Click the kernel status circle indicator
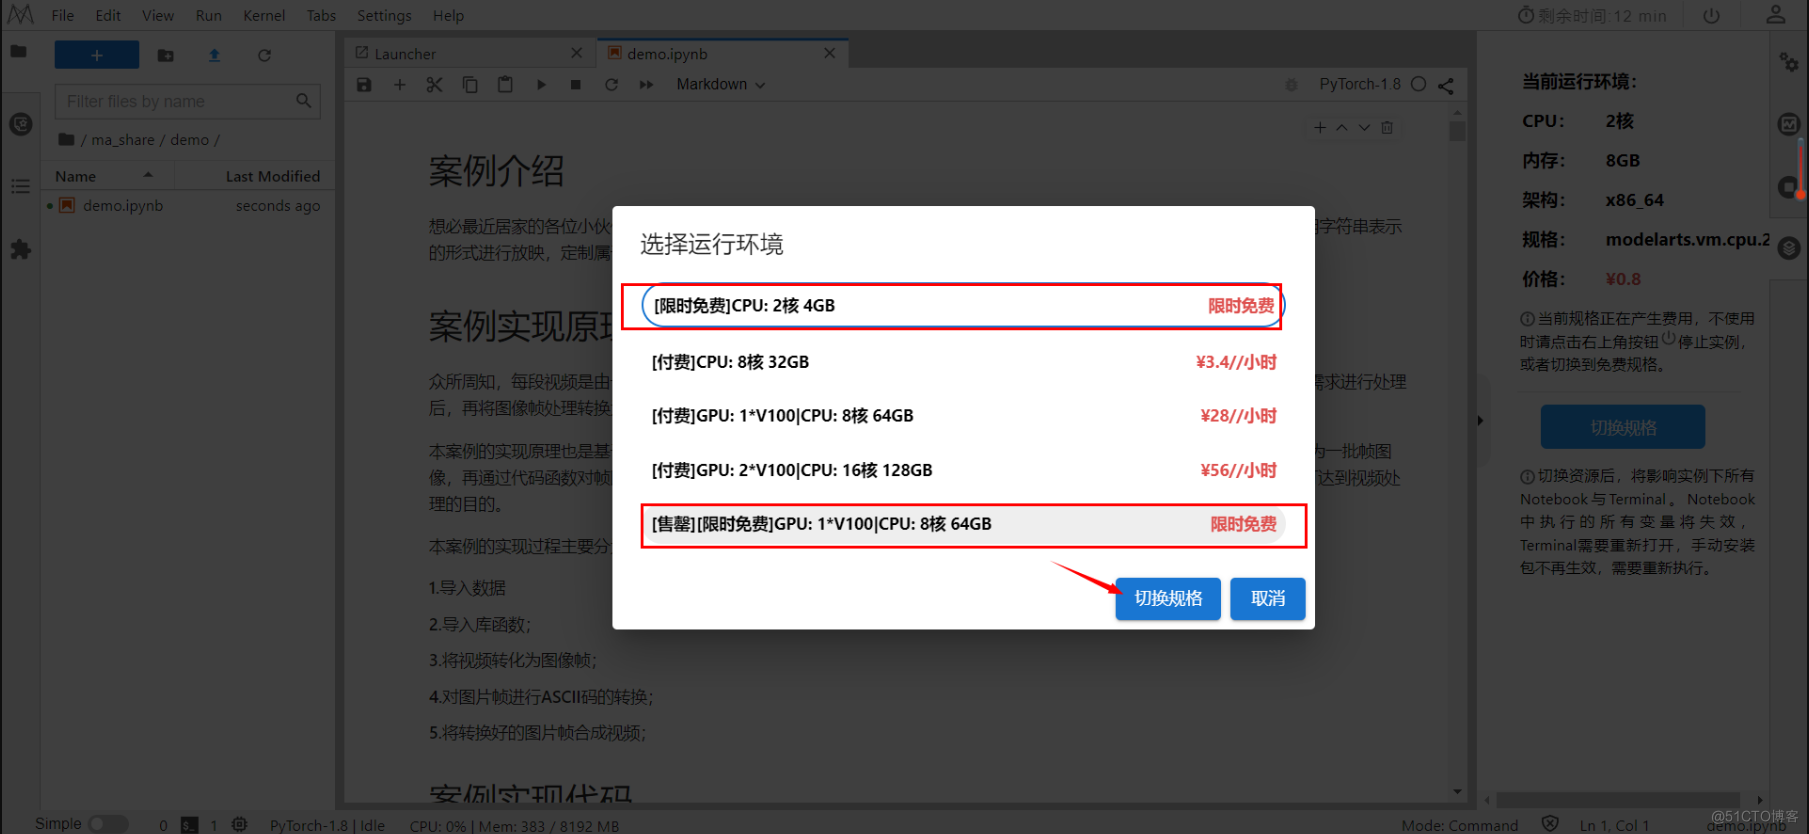The width and height of the screenshot is (1809, 834). click(x=1418, y=84)
